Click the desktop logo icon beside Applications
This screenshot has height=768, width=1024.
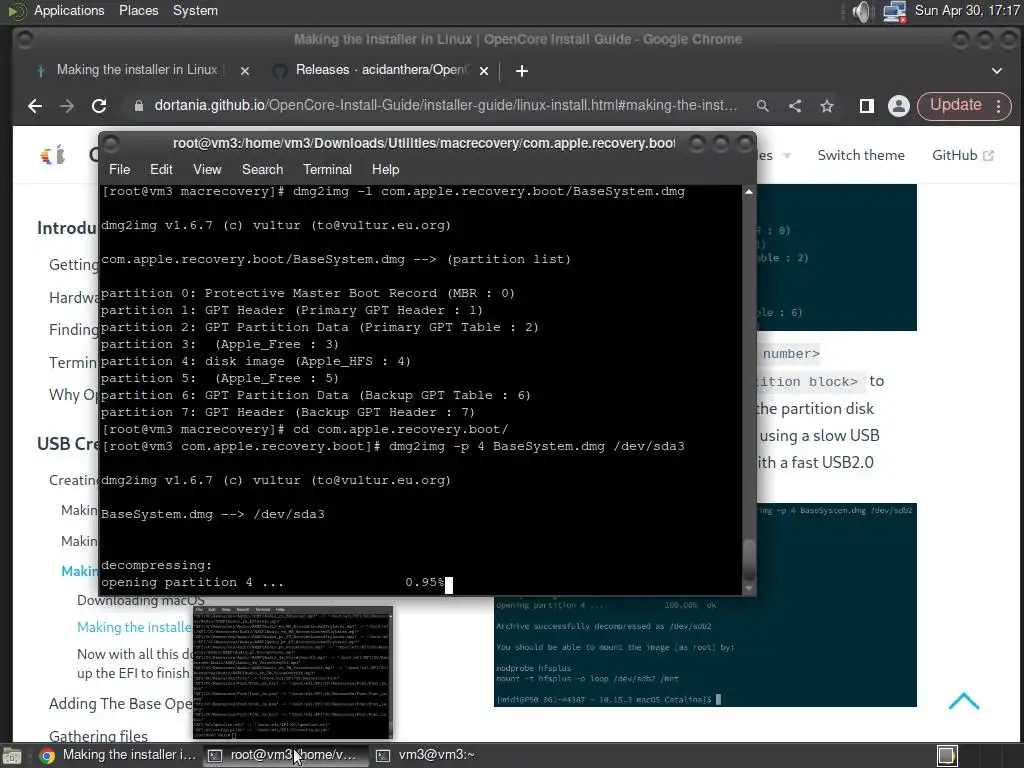click(16, 11)
